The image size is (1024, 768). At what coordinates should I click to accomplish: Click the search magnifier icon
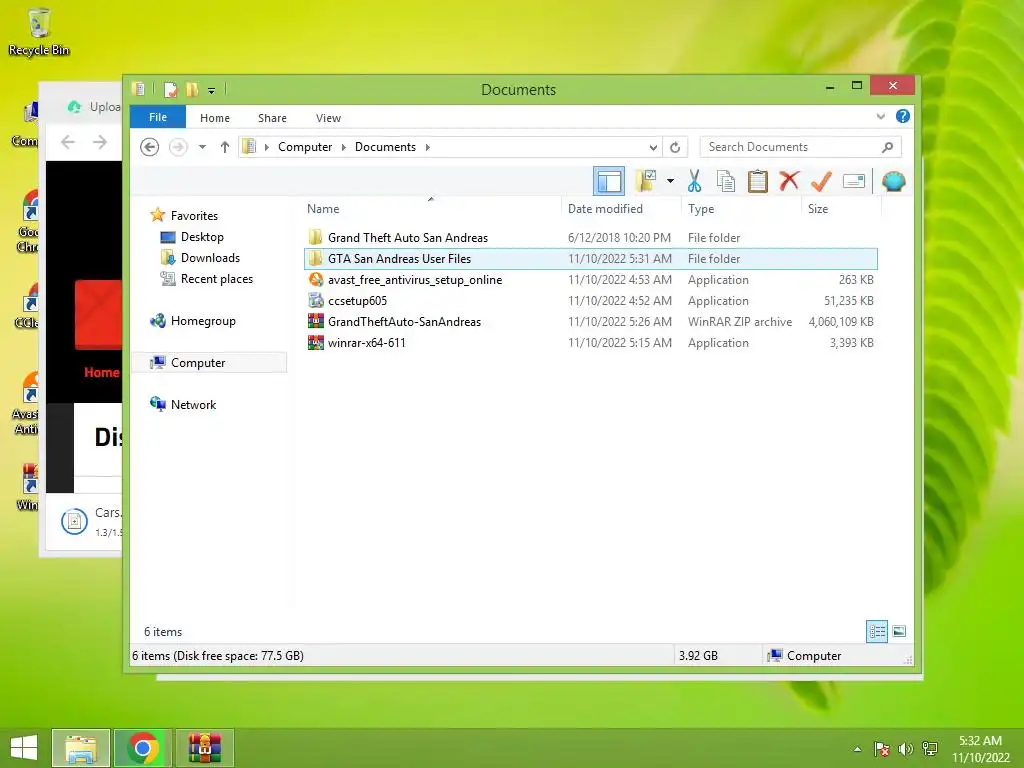click(887, 147)
